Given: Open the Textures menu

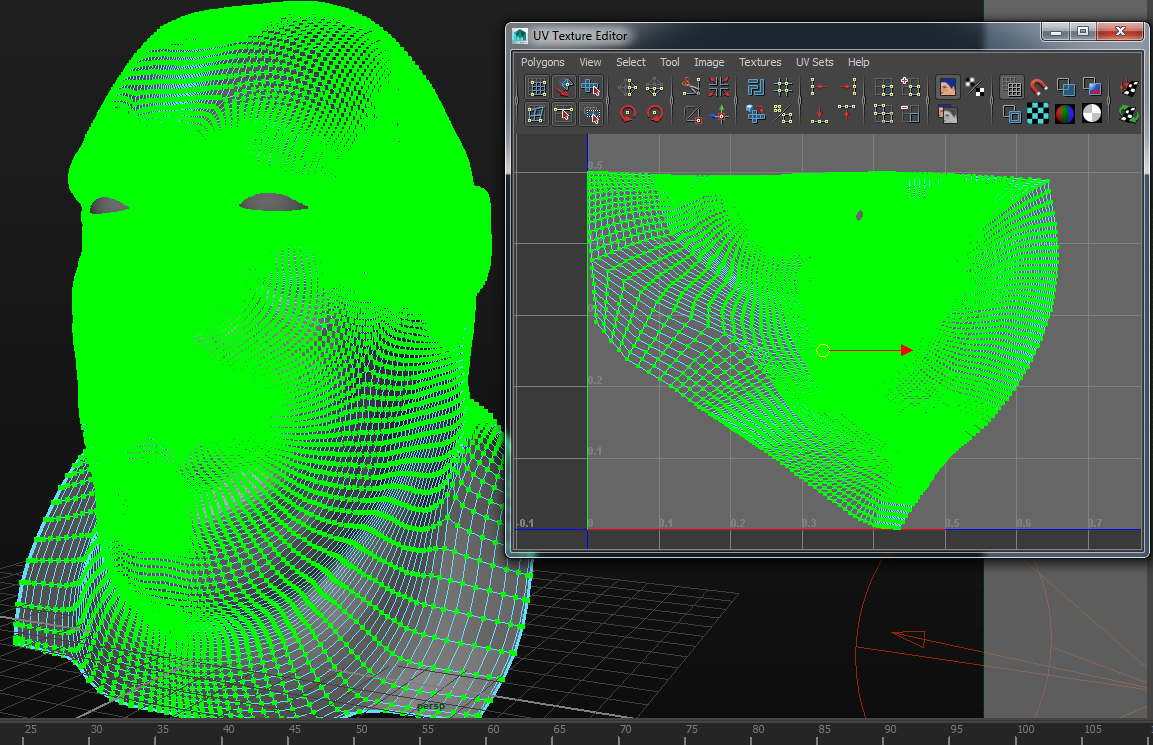Looking at the screenshot, I should tap(760, 62).
